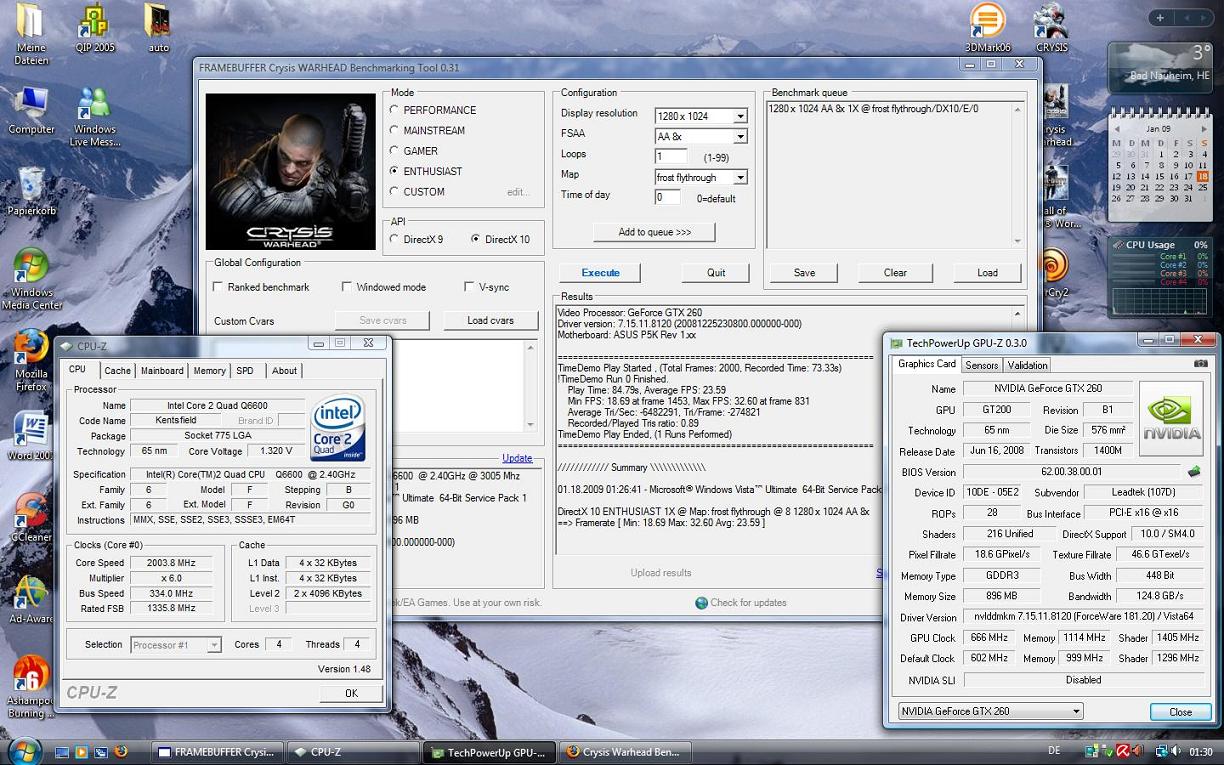Choose DirectX 10 API option
1224x765 pixels.
[x=475, y=239]
